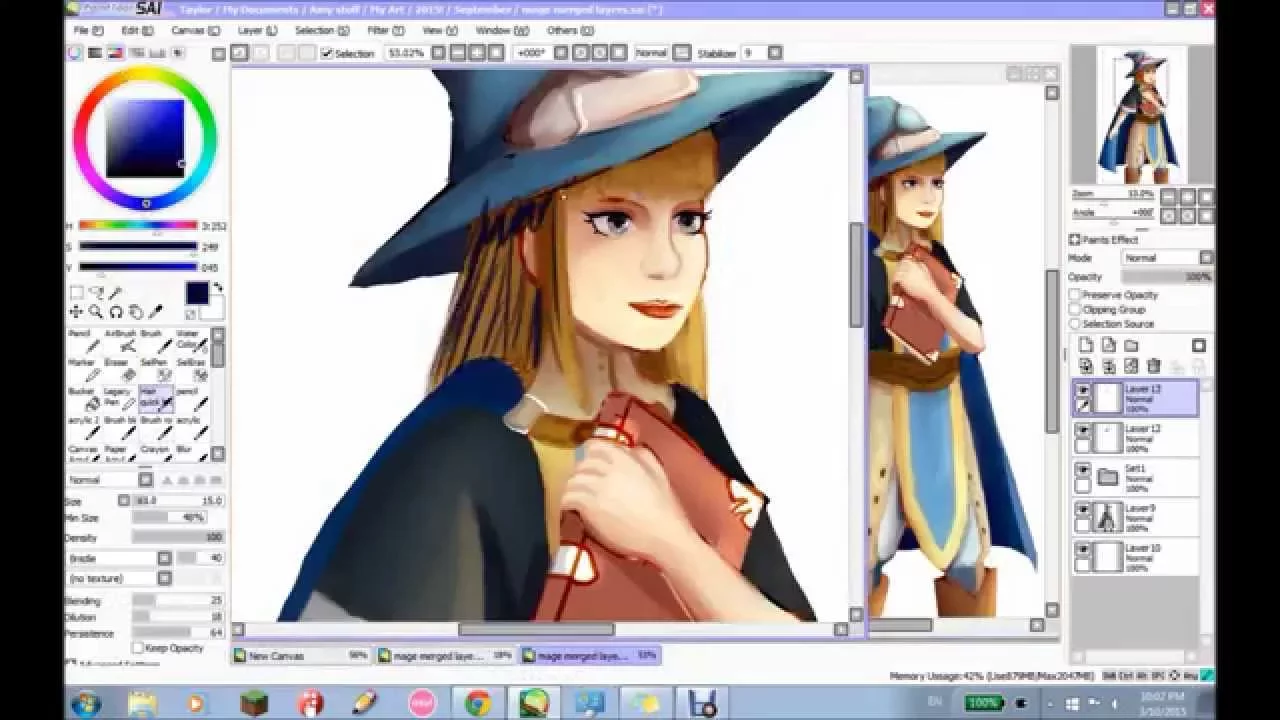Screen dimensions: 1280x720
Task: Enable Preserve Opacity checkbox
Action: pos(1075,295)
